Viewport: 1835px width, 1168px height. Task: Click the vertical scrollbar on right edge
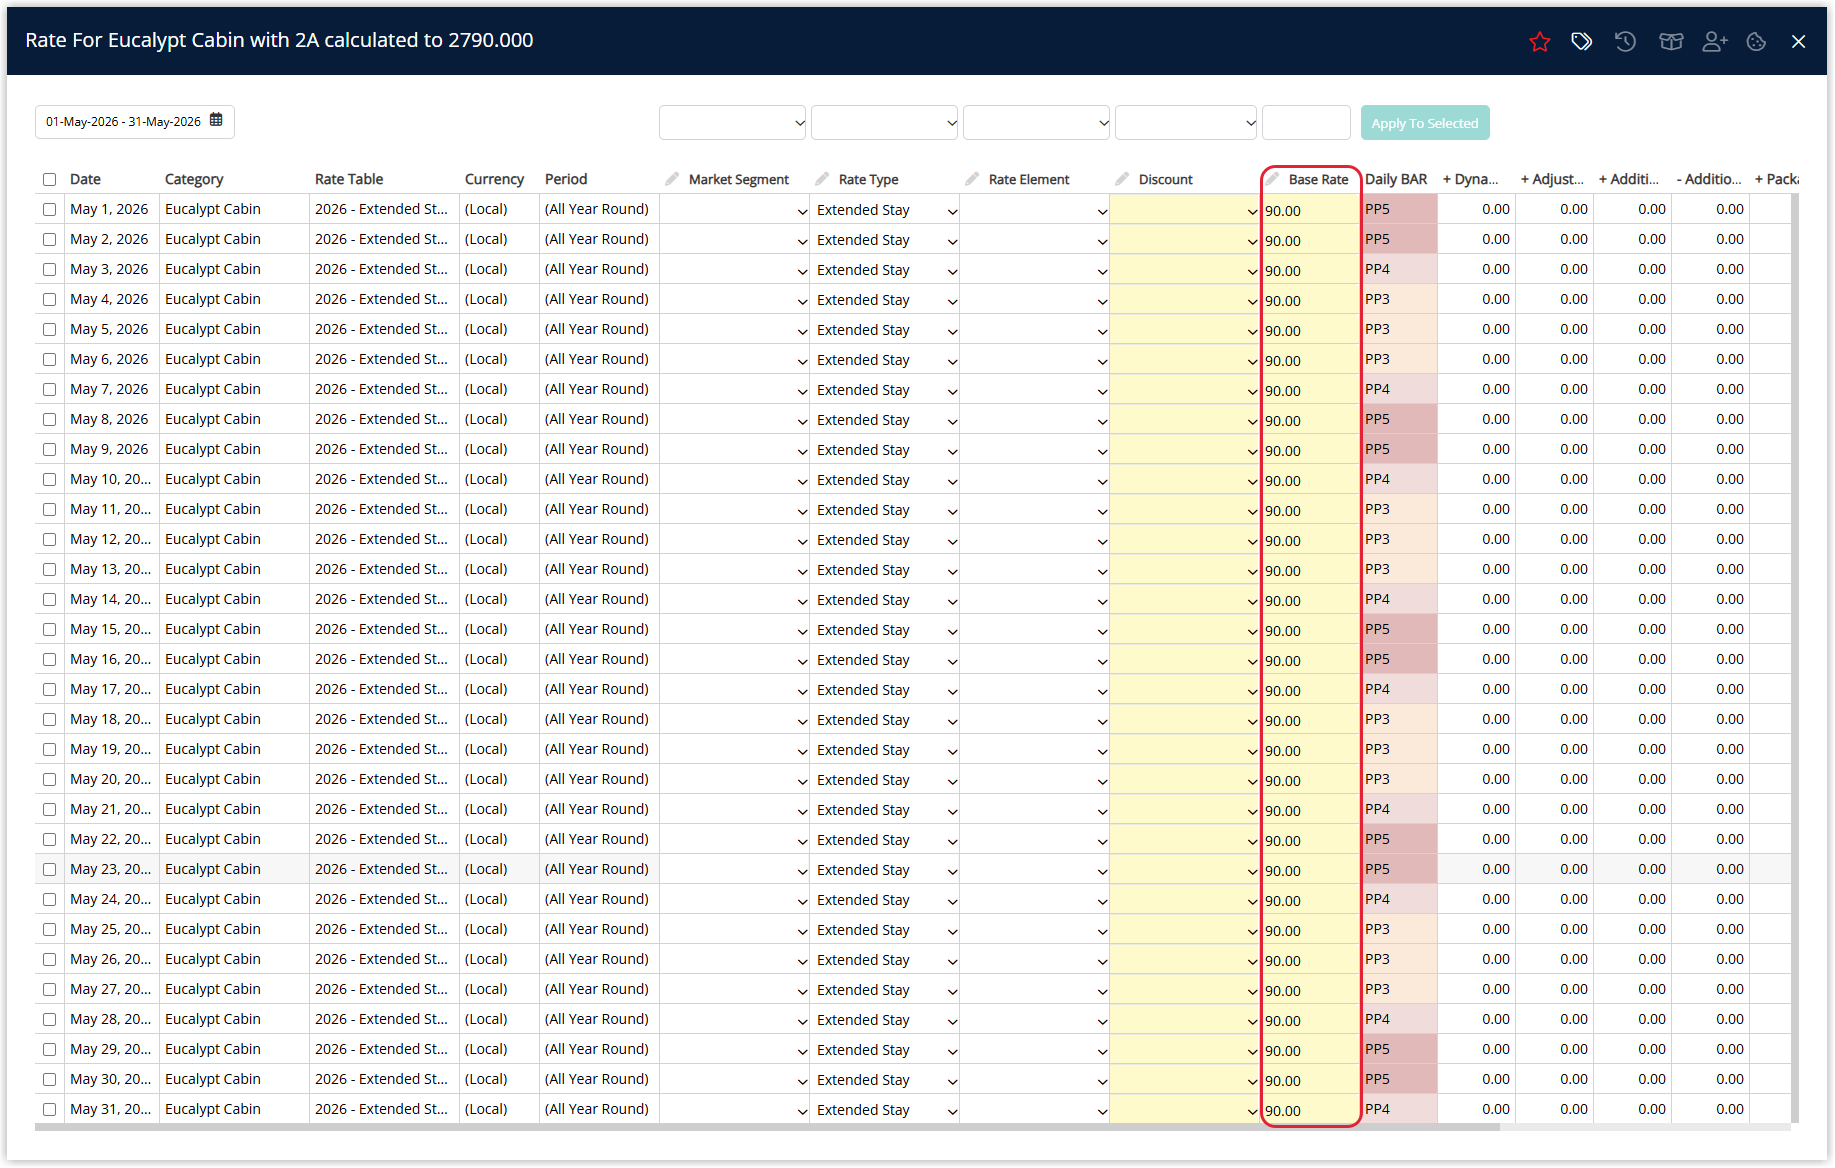1795,658
